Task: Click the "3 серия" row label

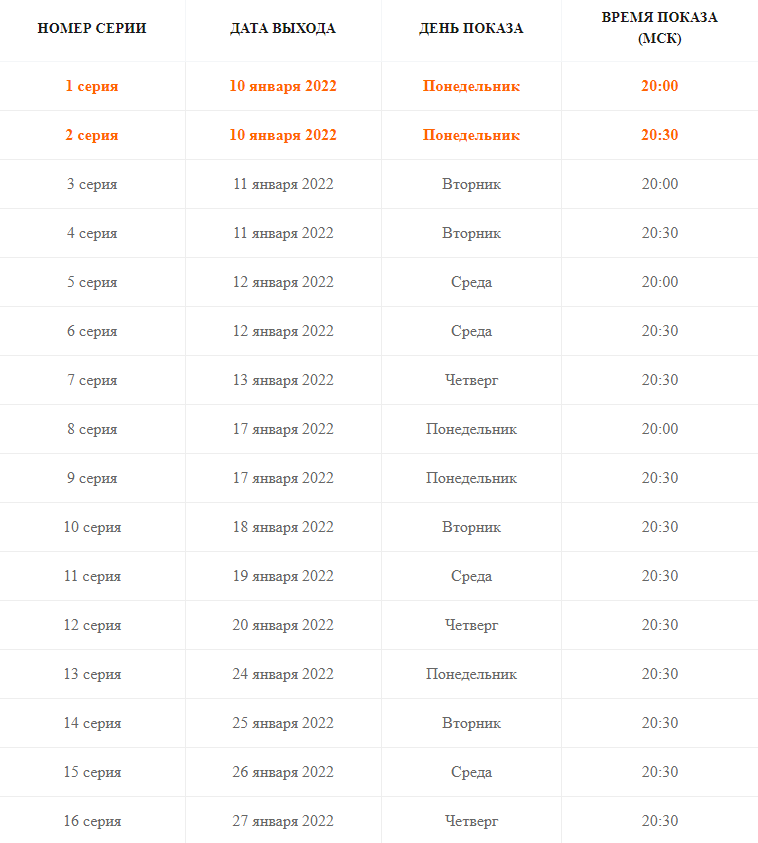Action: [92, 184]
